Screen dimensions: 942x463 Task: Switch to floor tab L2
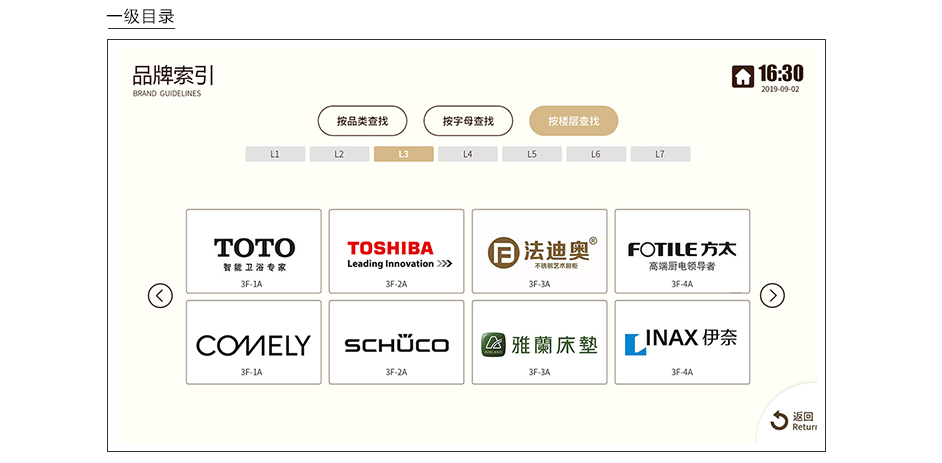pos(339,154)
